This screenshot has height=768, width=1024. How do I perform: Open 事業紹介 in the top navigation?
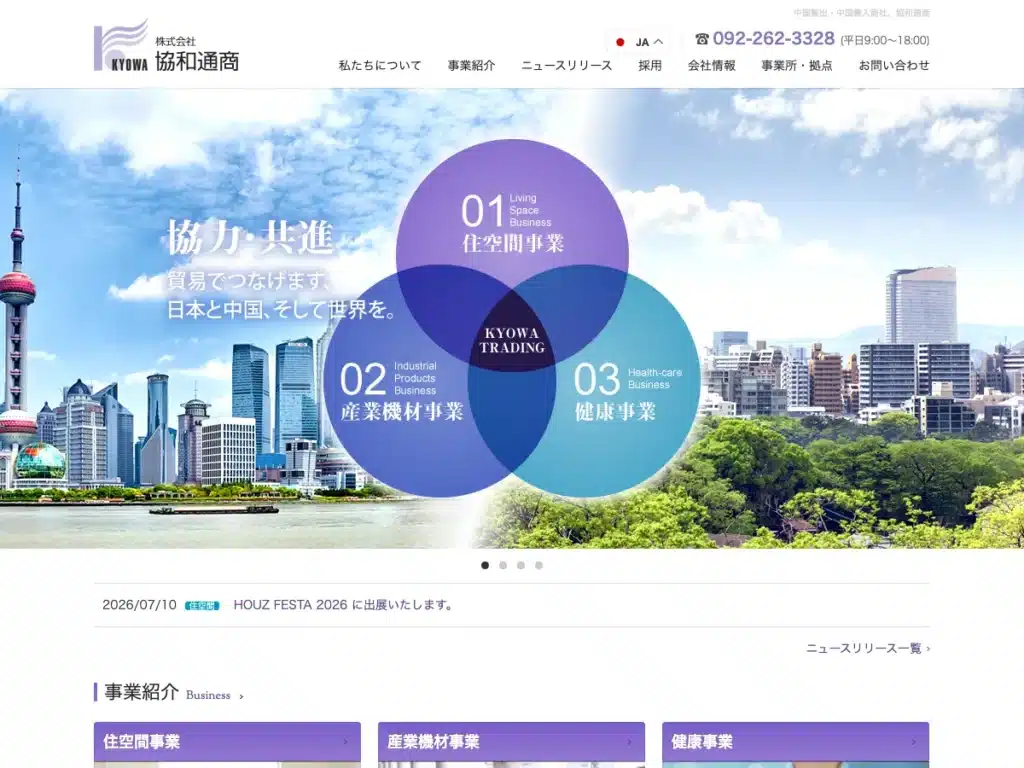(471, 65)
